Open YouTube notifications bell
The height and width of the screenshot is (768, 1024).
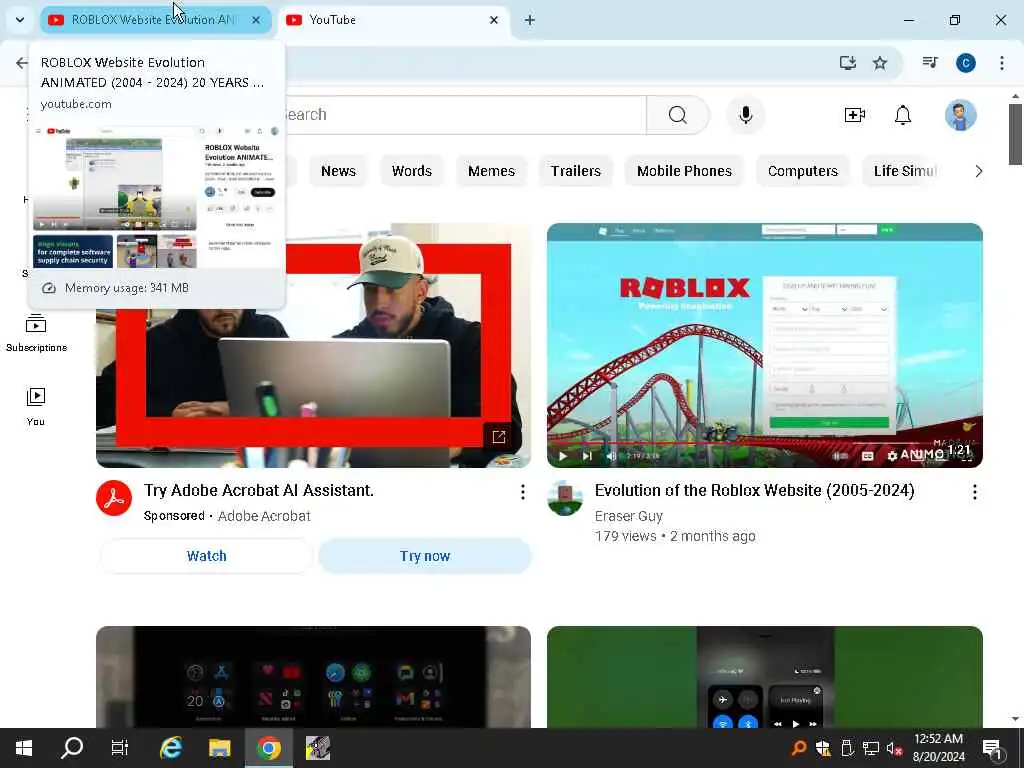click(903, 115)
